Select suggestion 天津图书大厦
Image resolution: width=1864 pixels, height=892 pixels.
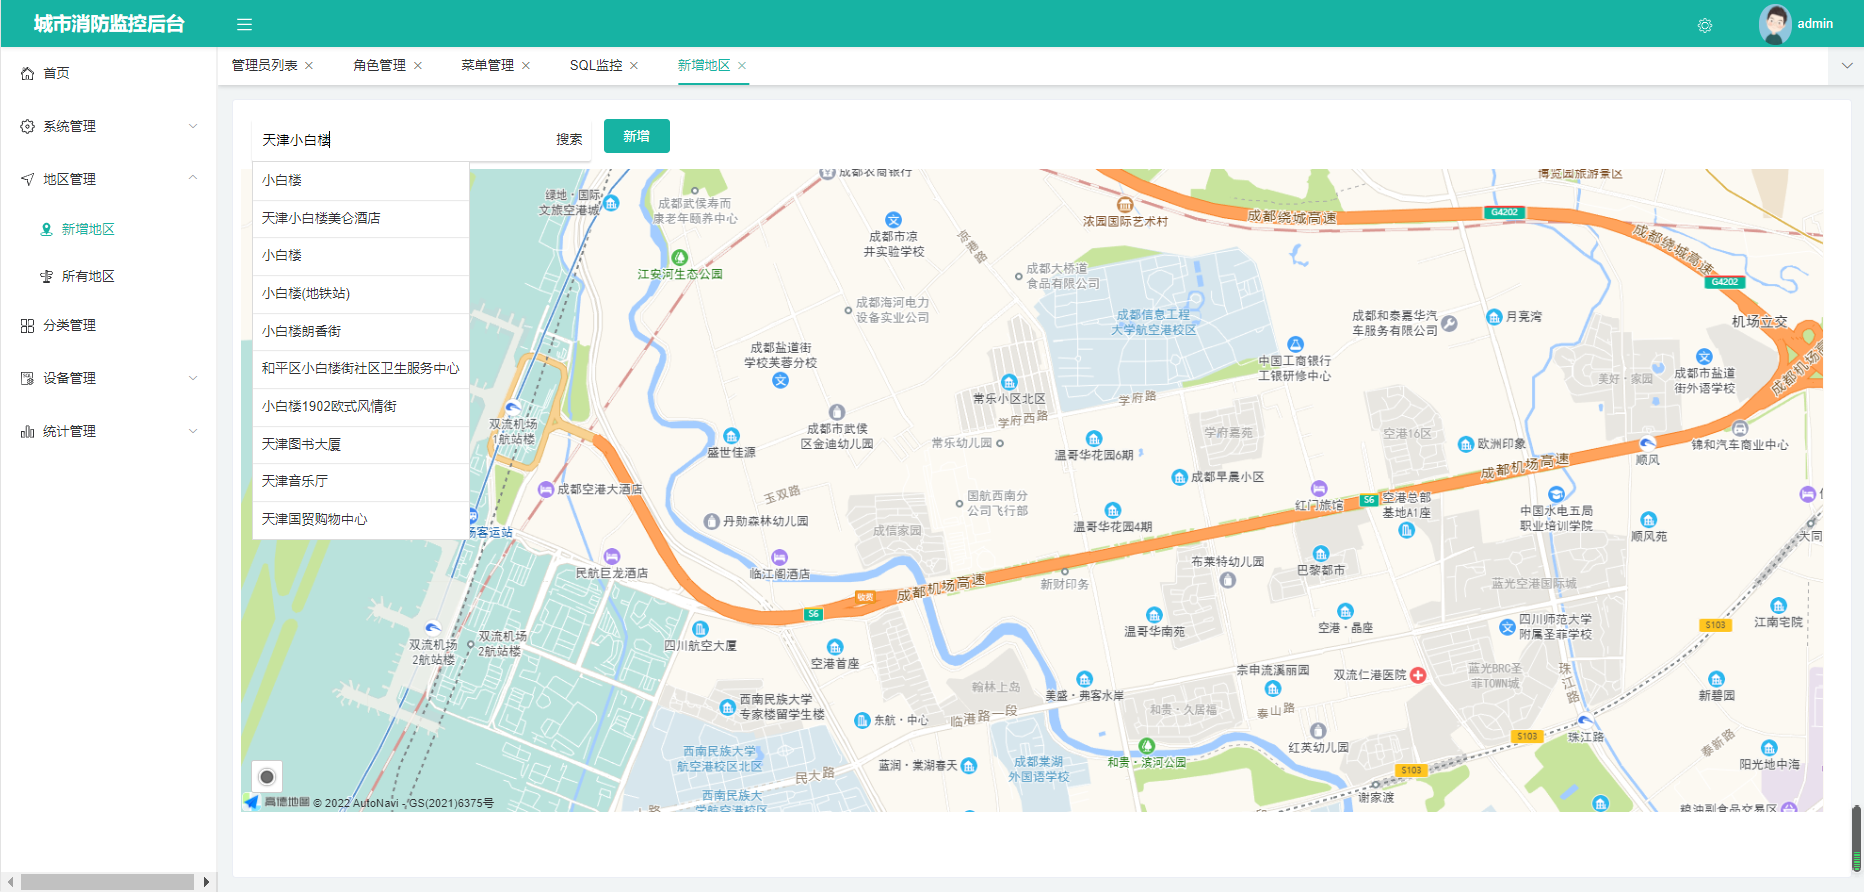(361, 444)
